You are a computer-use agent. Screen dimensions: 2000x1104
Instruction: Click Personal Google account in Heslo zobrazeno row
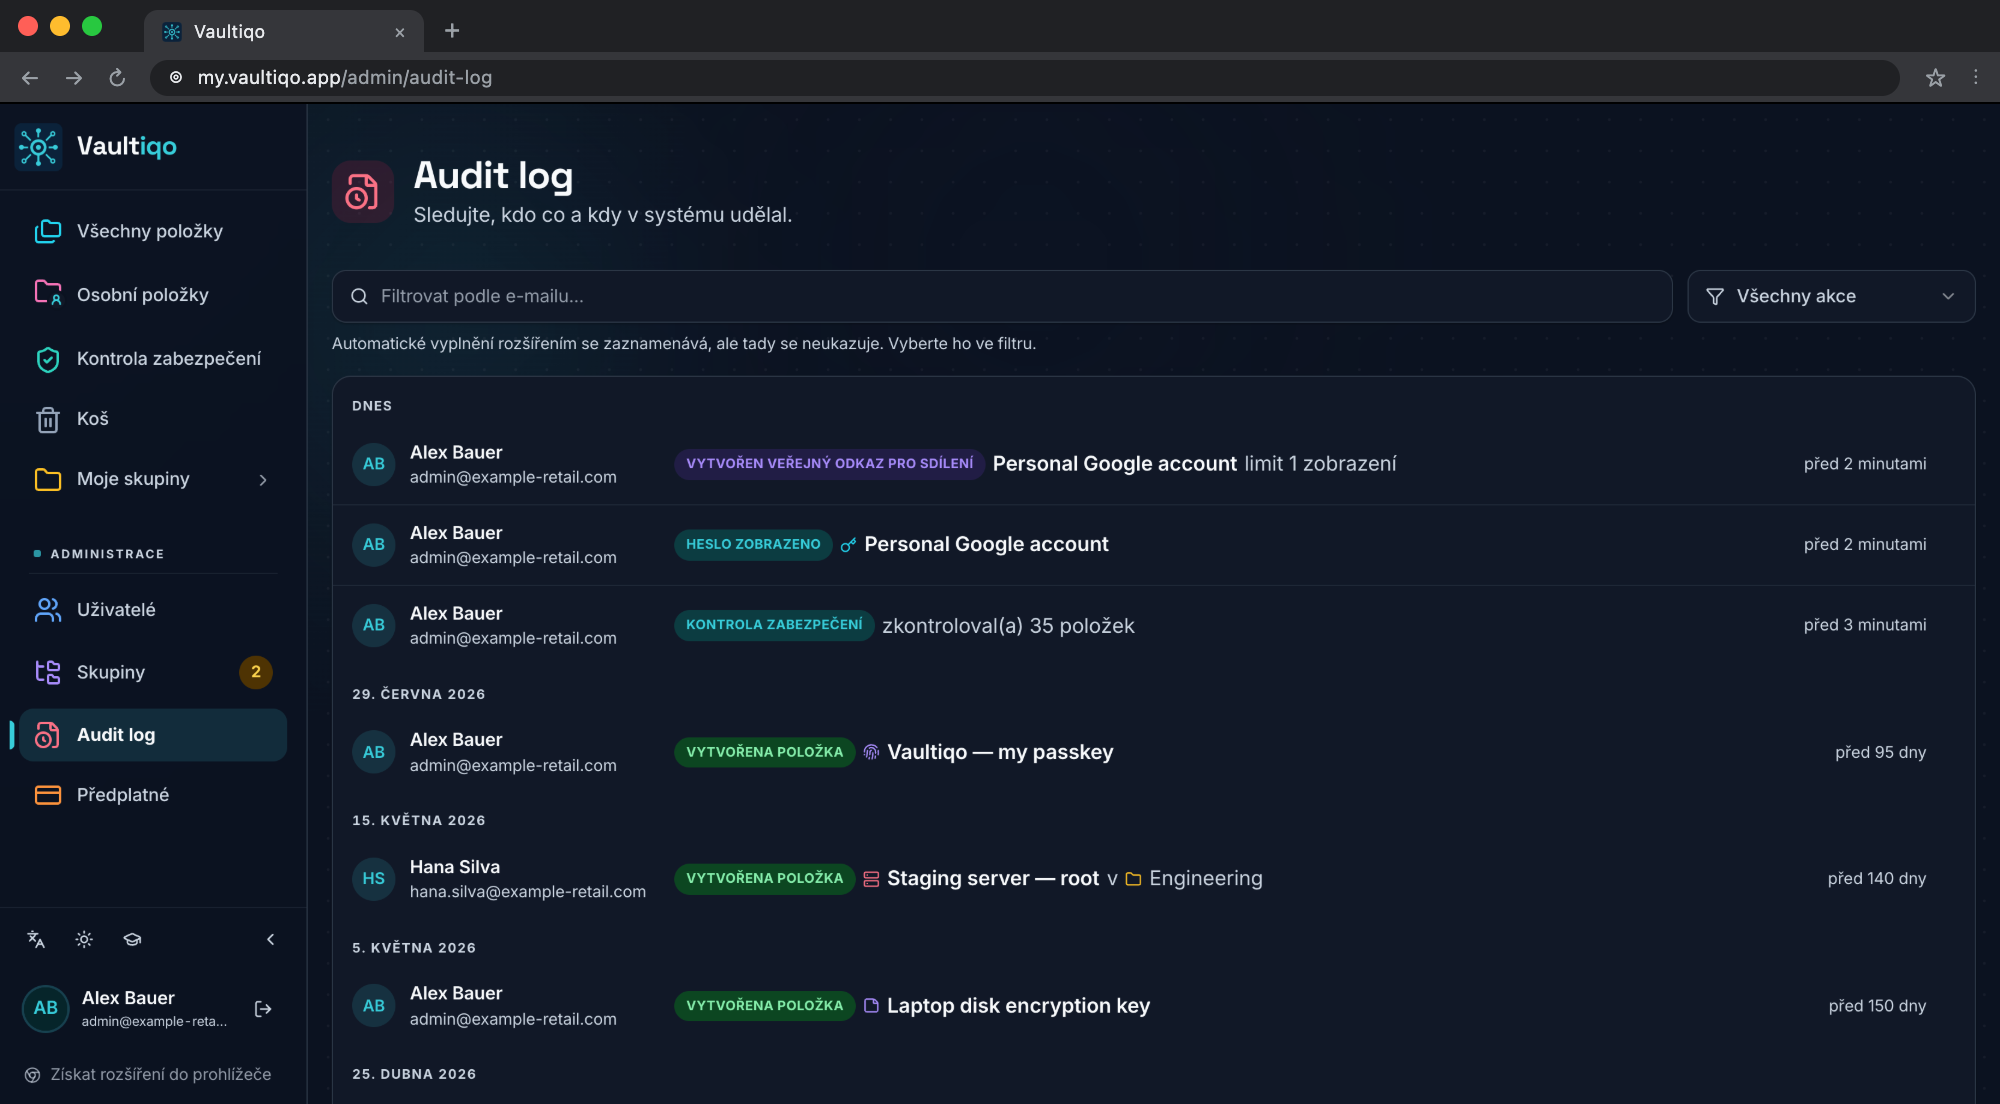click(986, 544)
